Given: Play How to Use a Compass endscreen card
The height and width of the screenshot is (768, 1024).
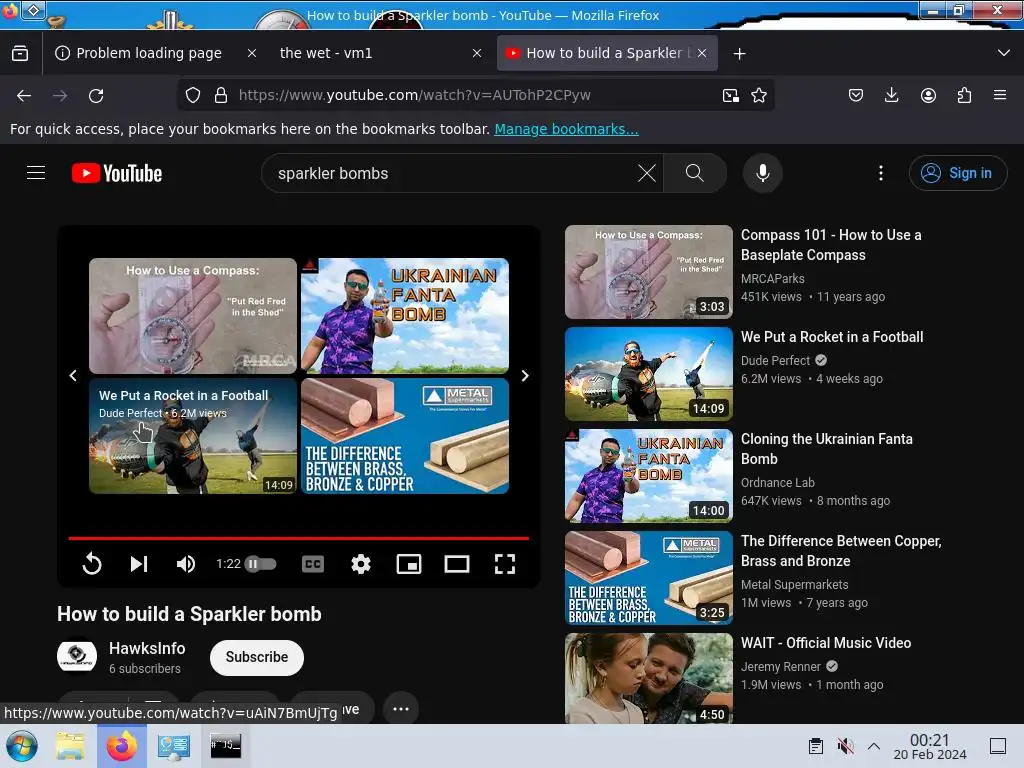Looking at the screenshot, I should (193, 315).
